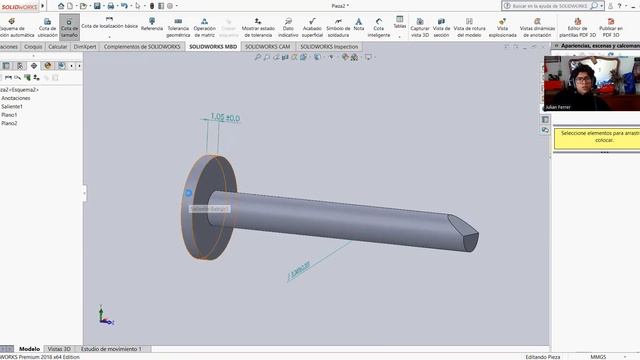Switch to the Croquis tab
The image size is (640, 360).
(x=33, y=47)
